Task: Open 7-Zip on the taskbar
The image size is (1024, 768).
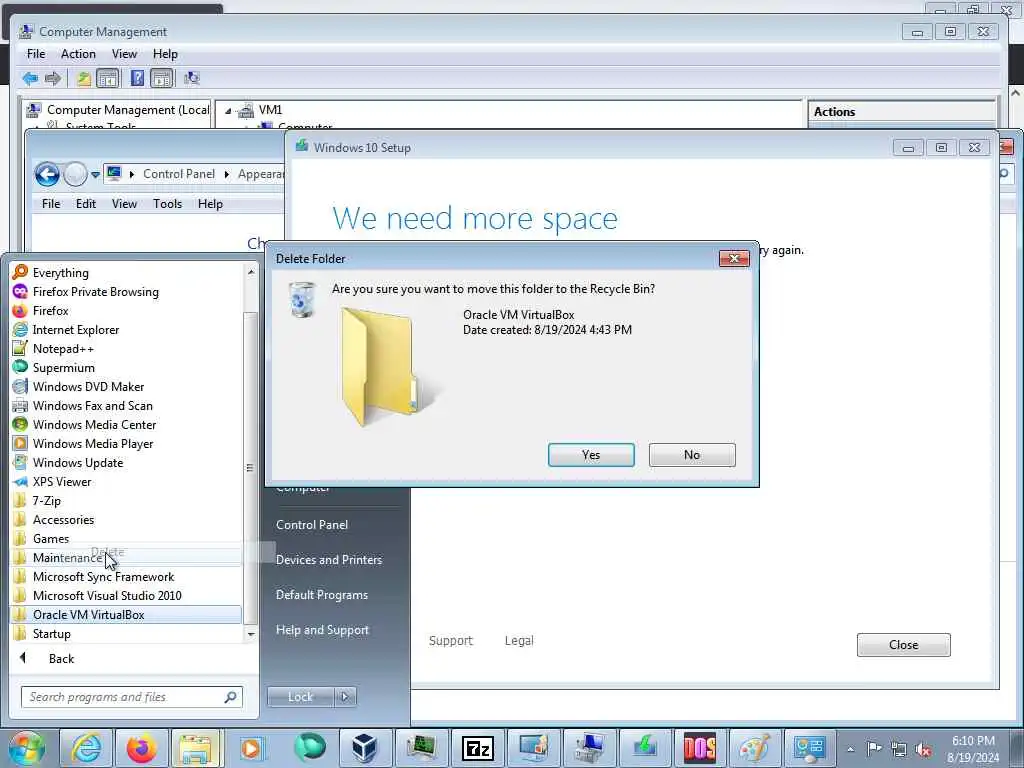Action: 477,748
